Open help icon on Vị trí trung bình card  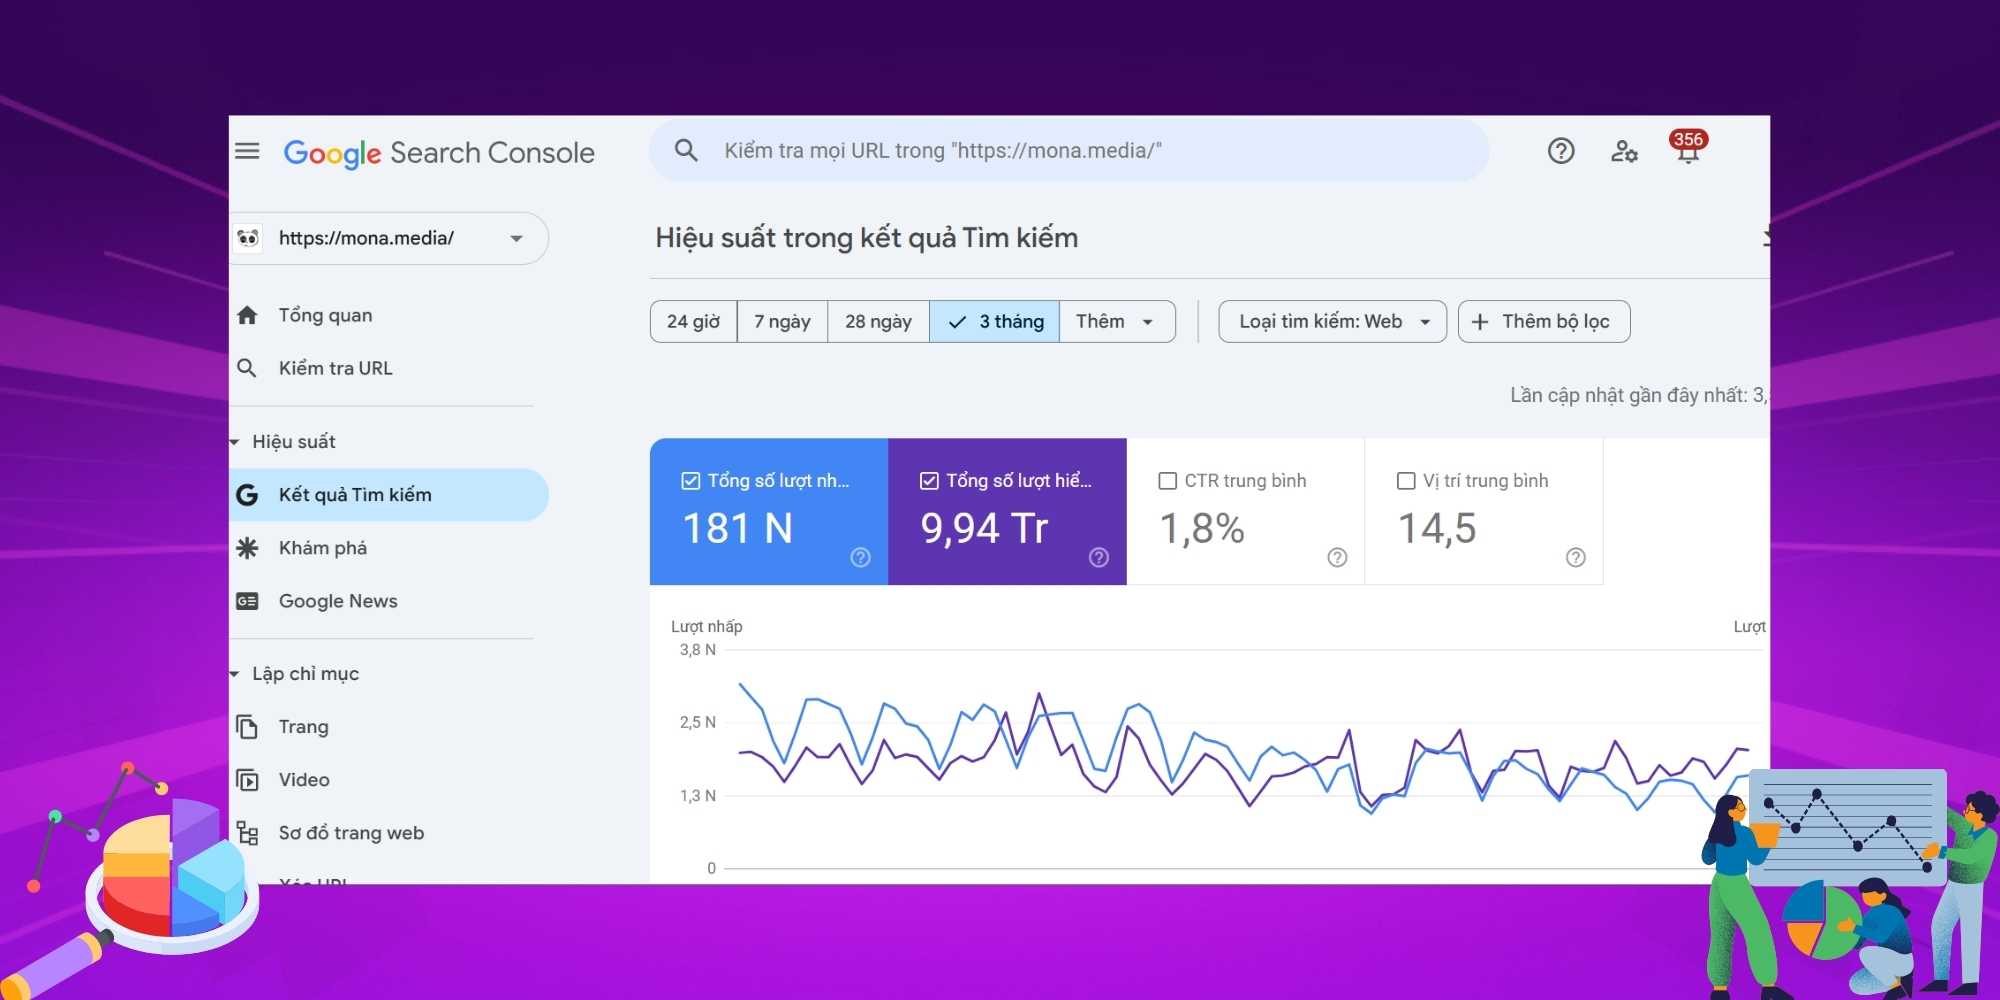tap(1576, 557)
